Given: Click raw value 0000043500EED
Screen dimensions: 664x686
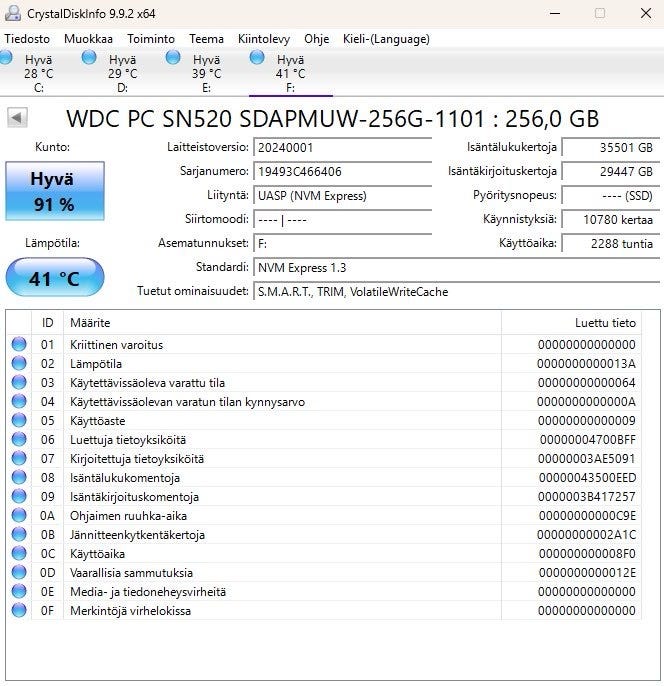Looking at the screenshot, I should [587, 478].
